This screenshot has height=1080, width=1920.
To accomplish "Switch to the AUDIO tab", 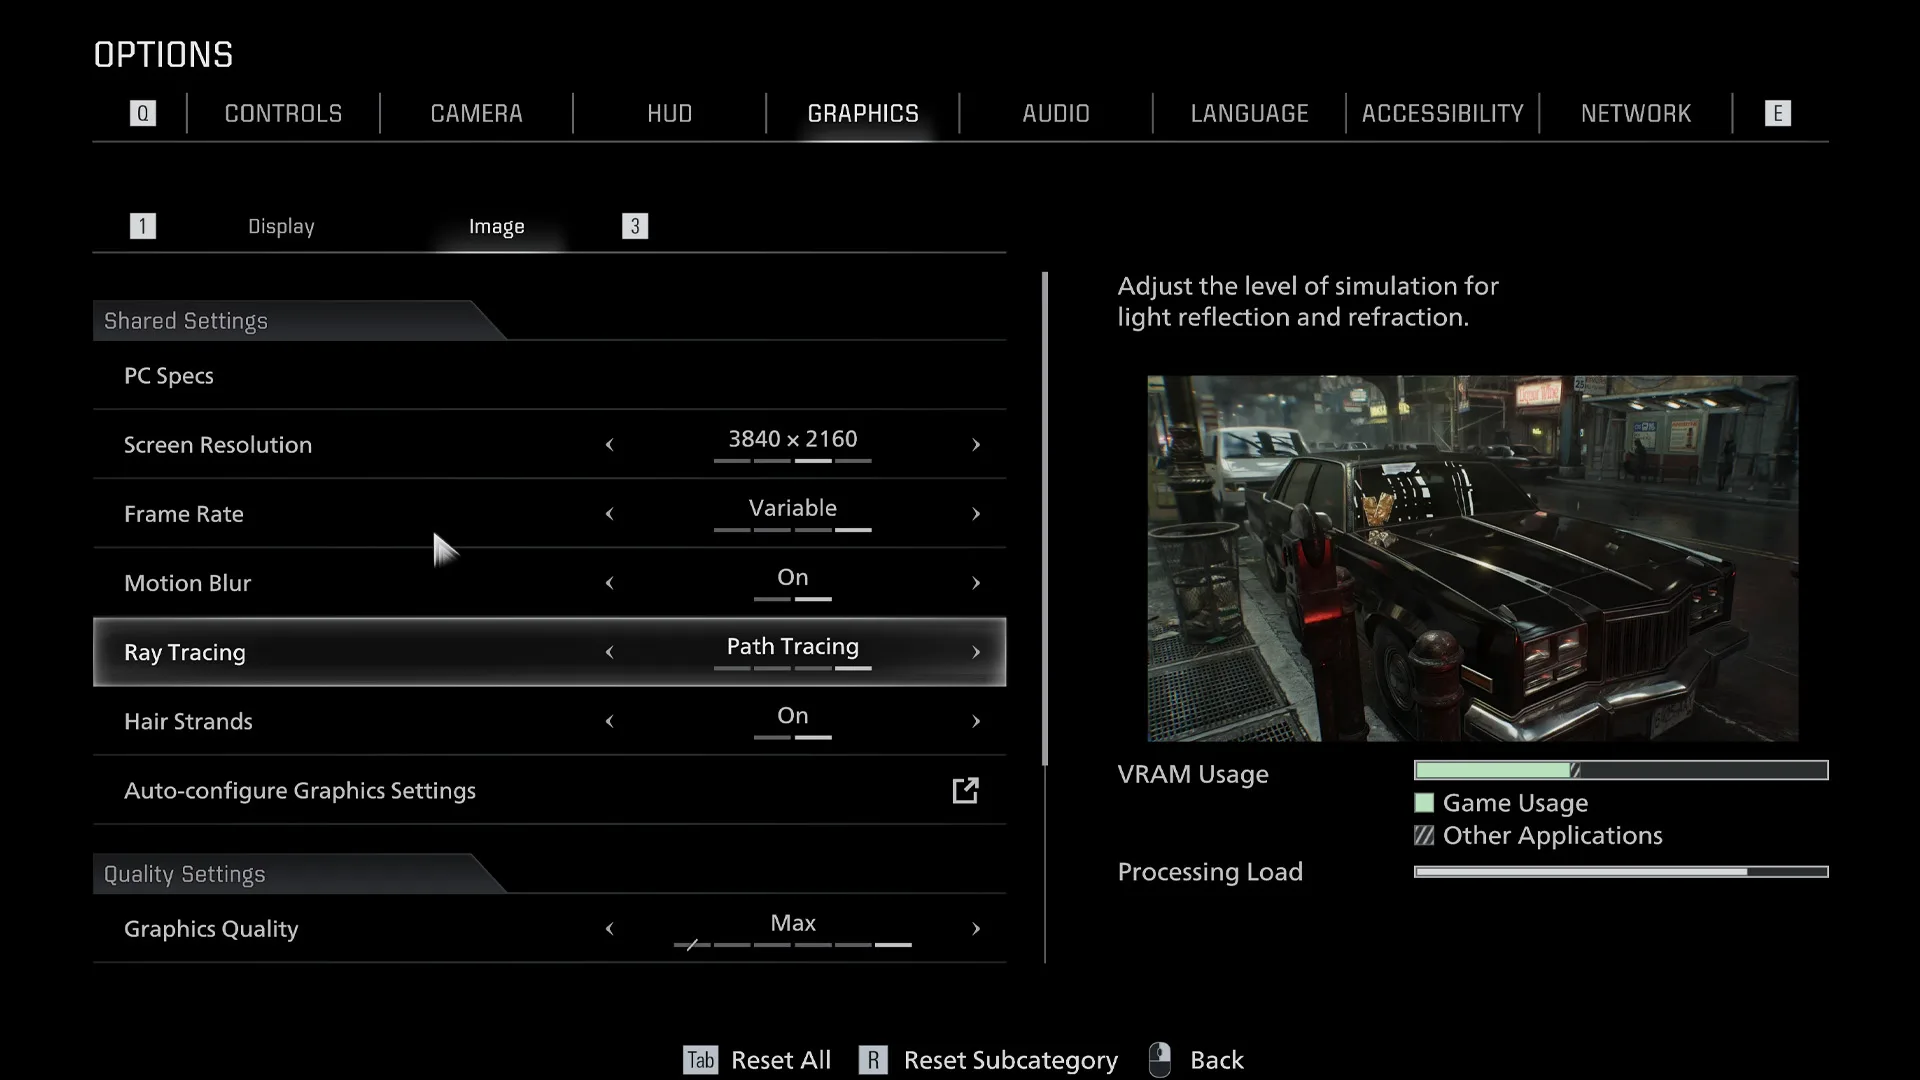I will click(x=1055, y=113).
